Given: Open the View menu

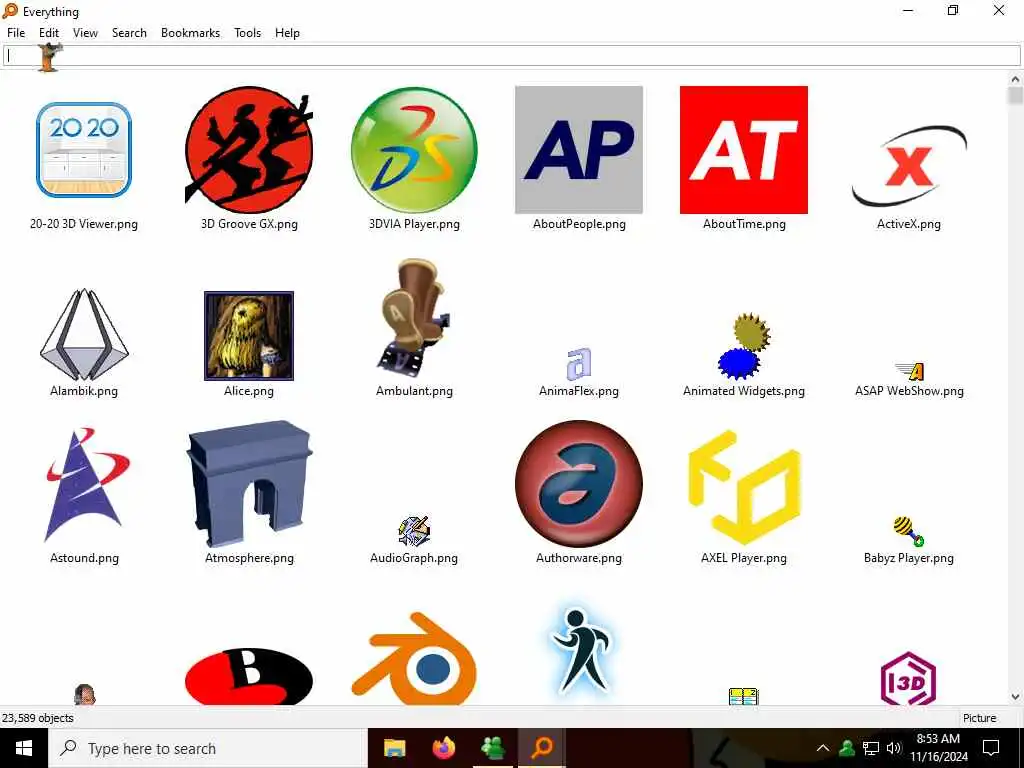Looking at the screenshot, I should tap(85, 33).
